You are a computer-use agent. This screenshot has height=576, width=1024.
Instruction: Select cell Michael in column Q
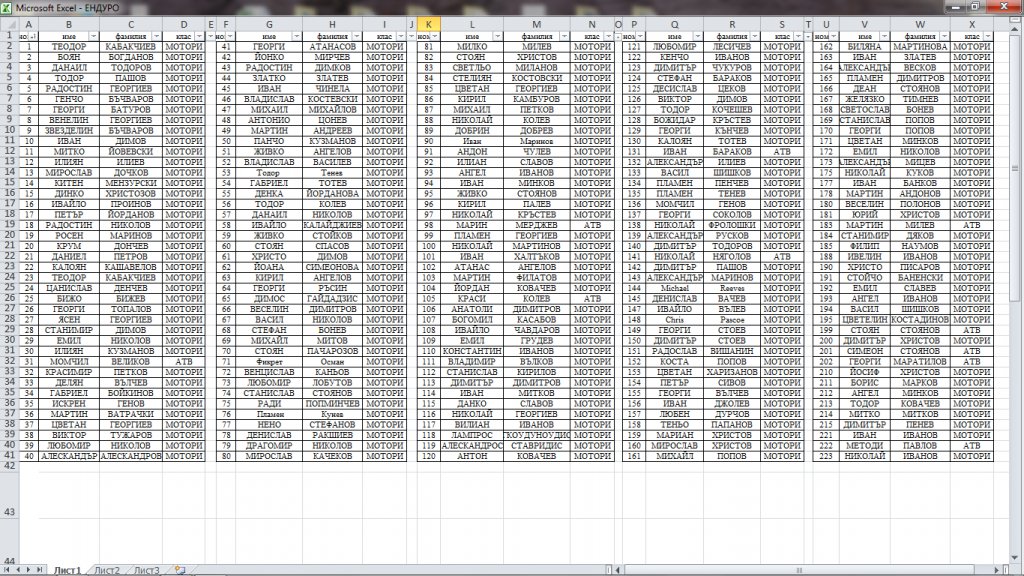tap(675, 288)
